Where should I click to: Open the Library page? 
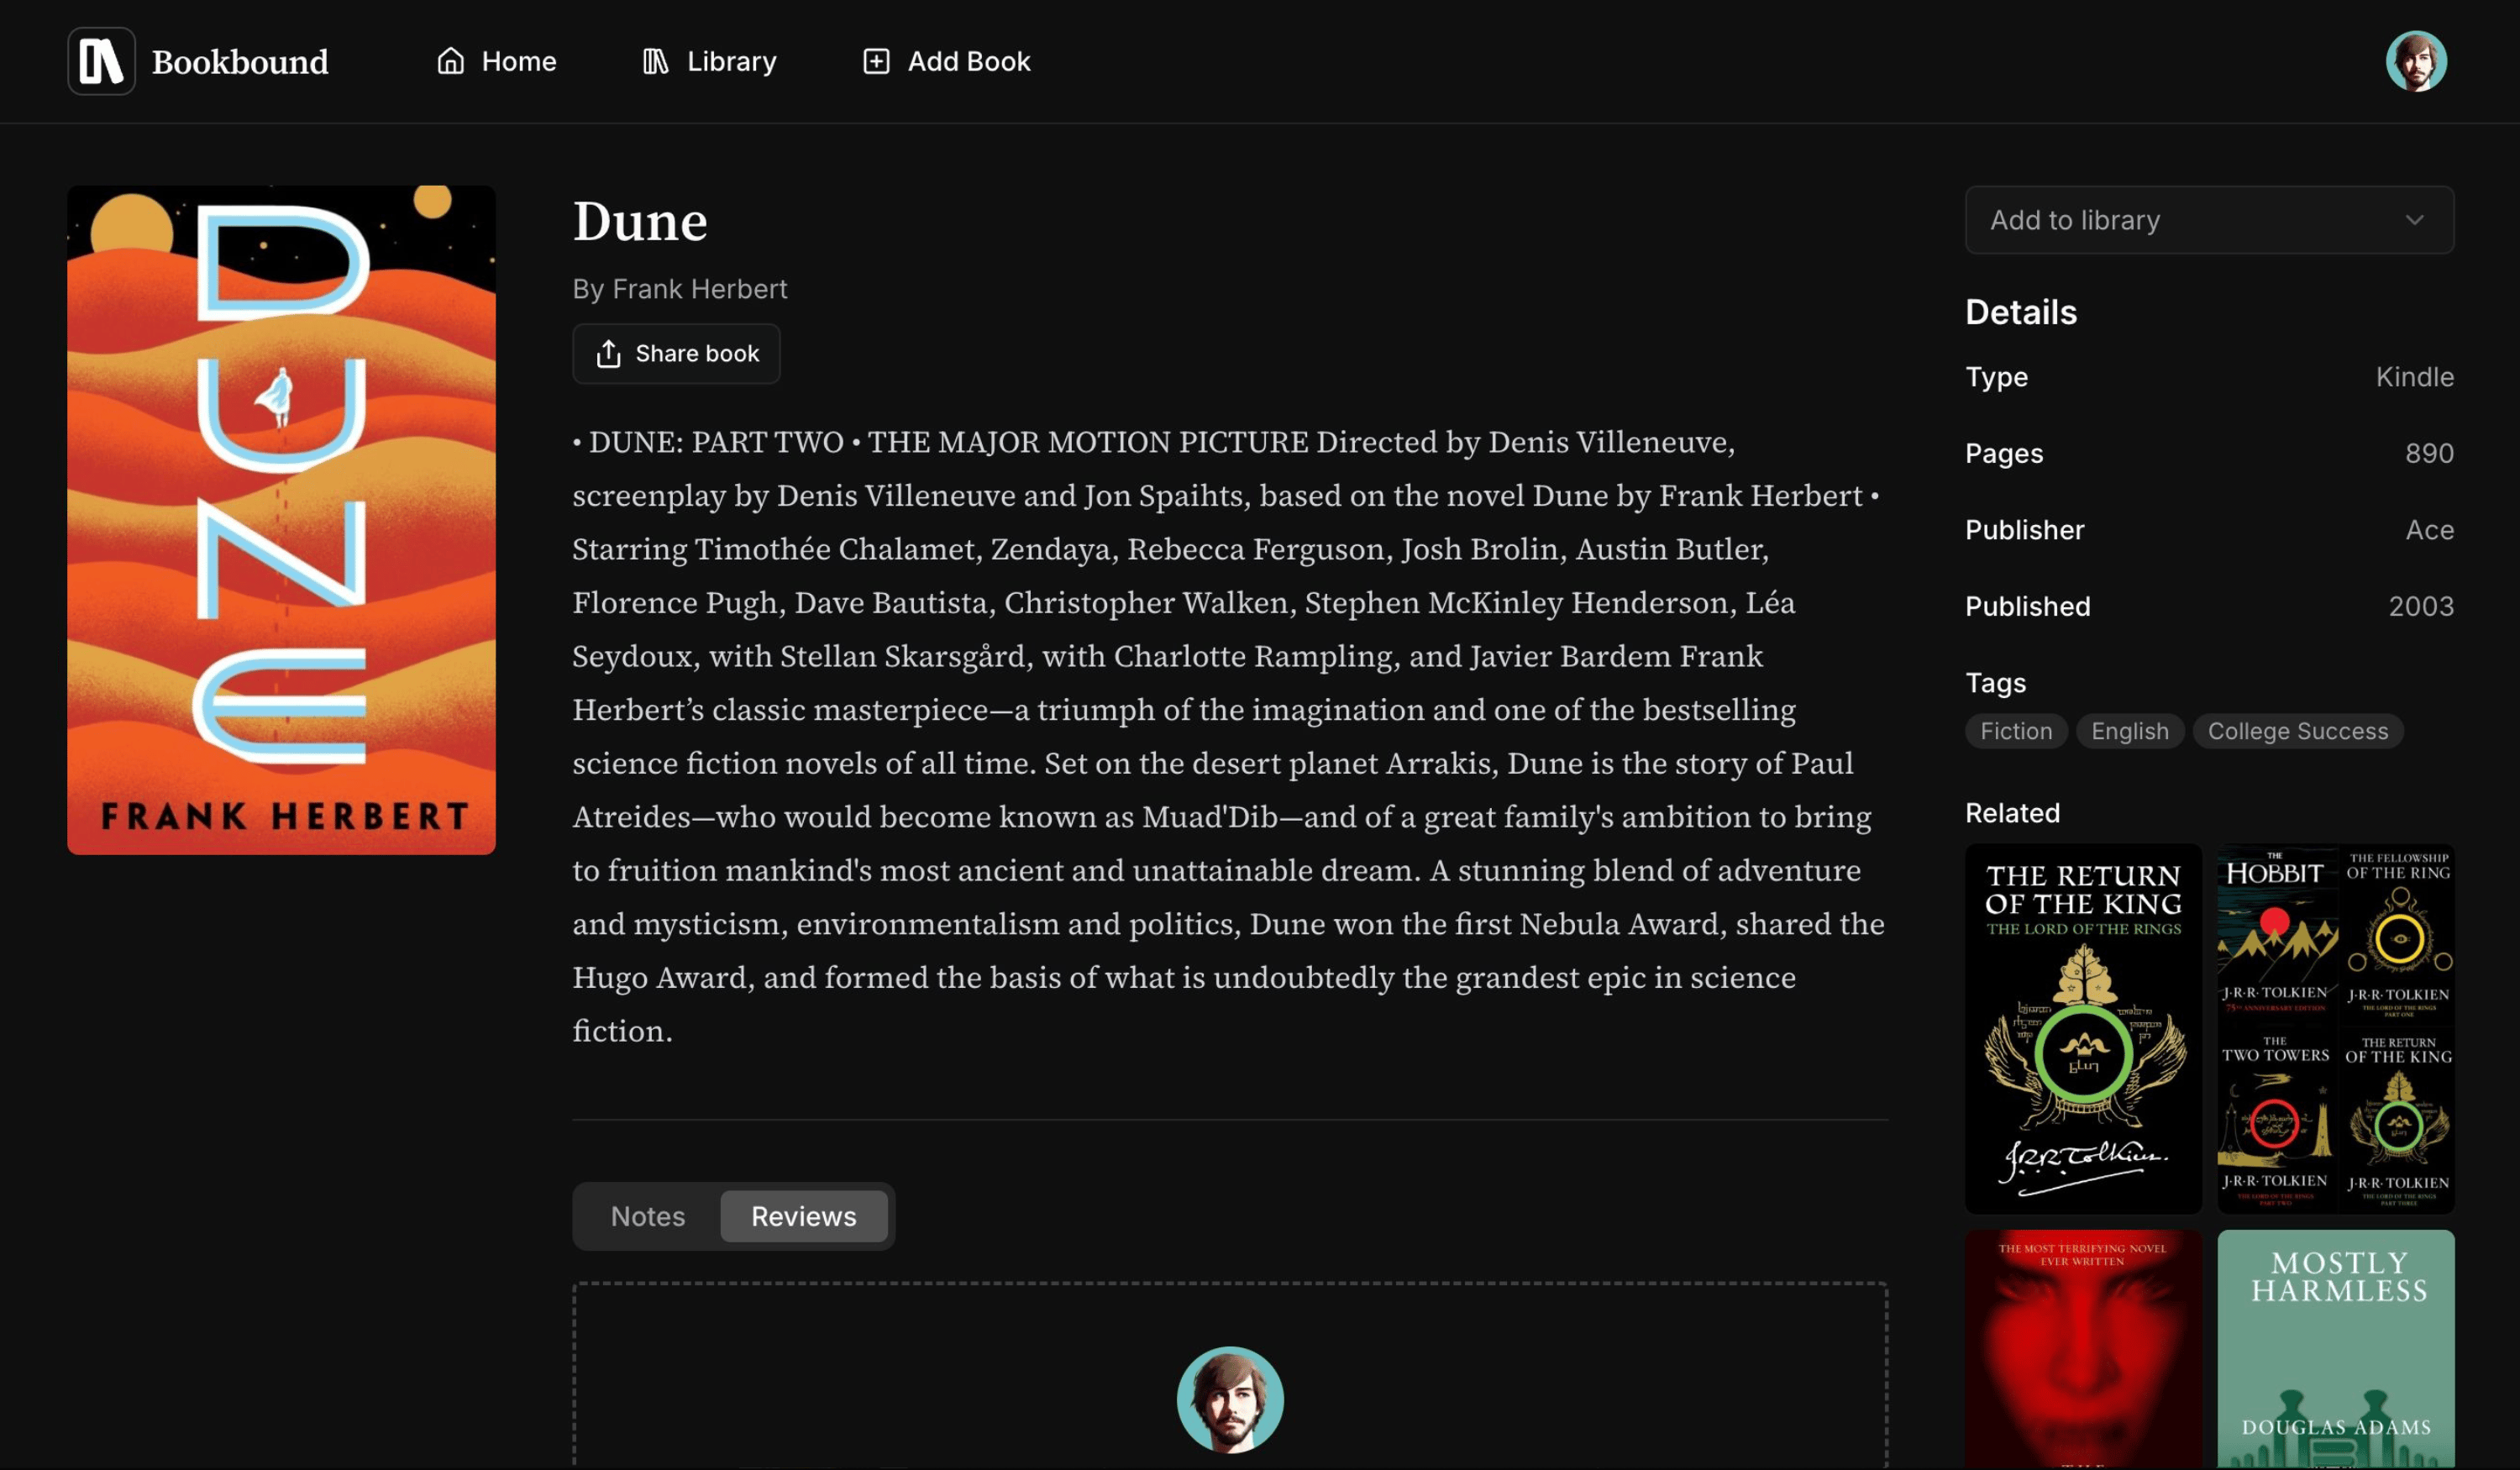(709, 61)
